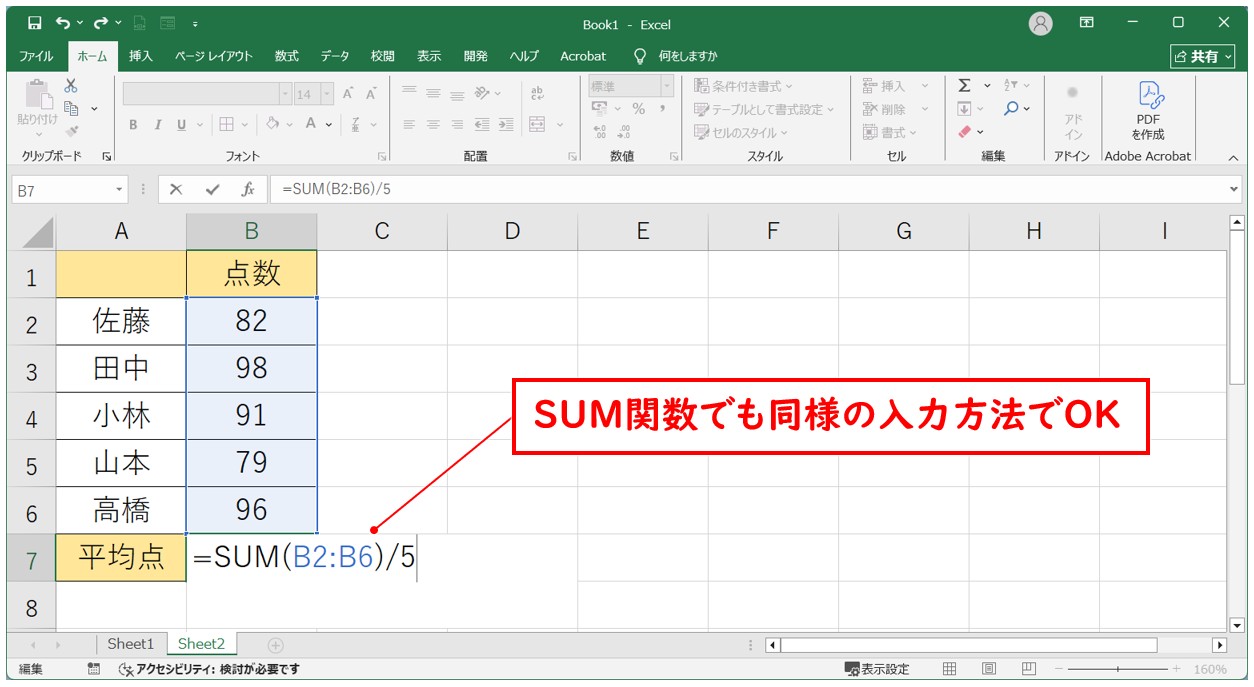Image resolution: width=1254 pixels, height=687 pixels.
Task: Toggle Middle Align for cell
Action: (x=433, y=93)
